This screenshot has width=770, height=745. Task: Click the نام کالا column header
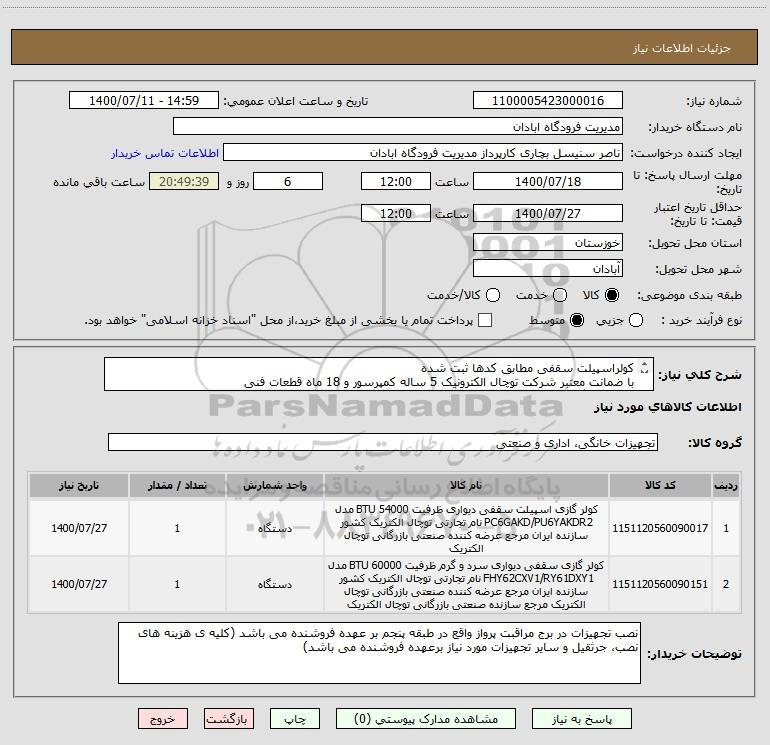point(466,485)
